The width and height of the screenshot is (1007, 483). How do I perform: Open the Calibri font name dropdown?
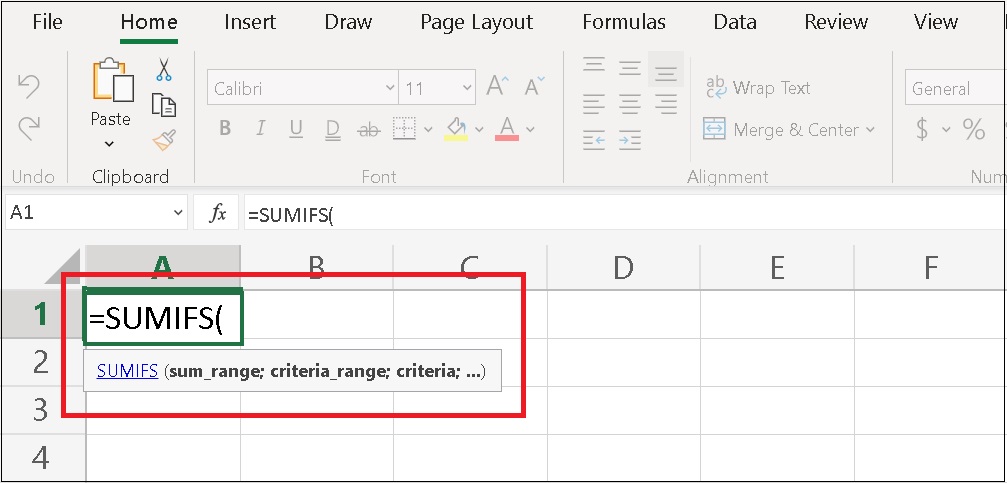pos(389,88)
